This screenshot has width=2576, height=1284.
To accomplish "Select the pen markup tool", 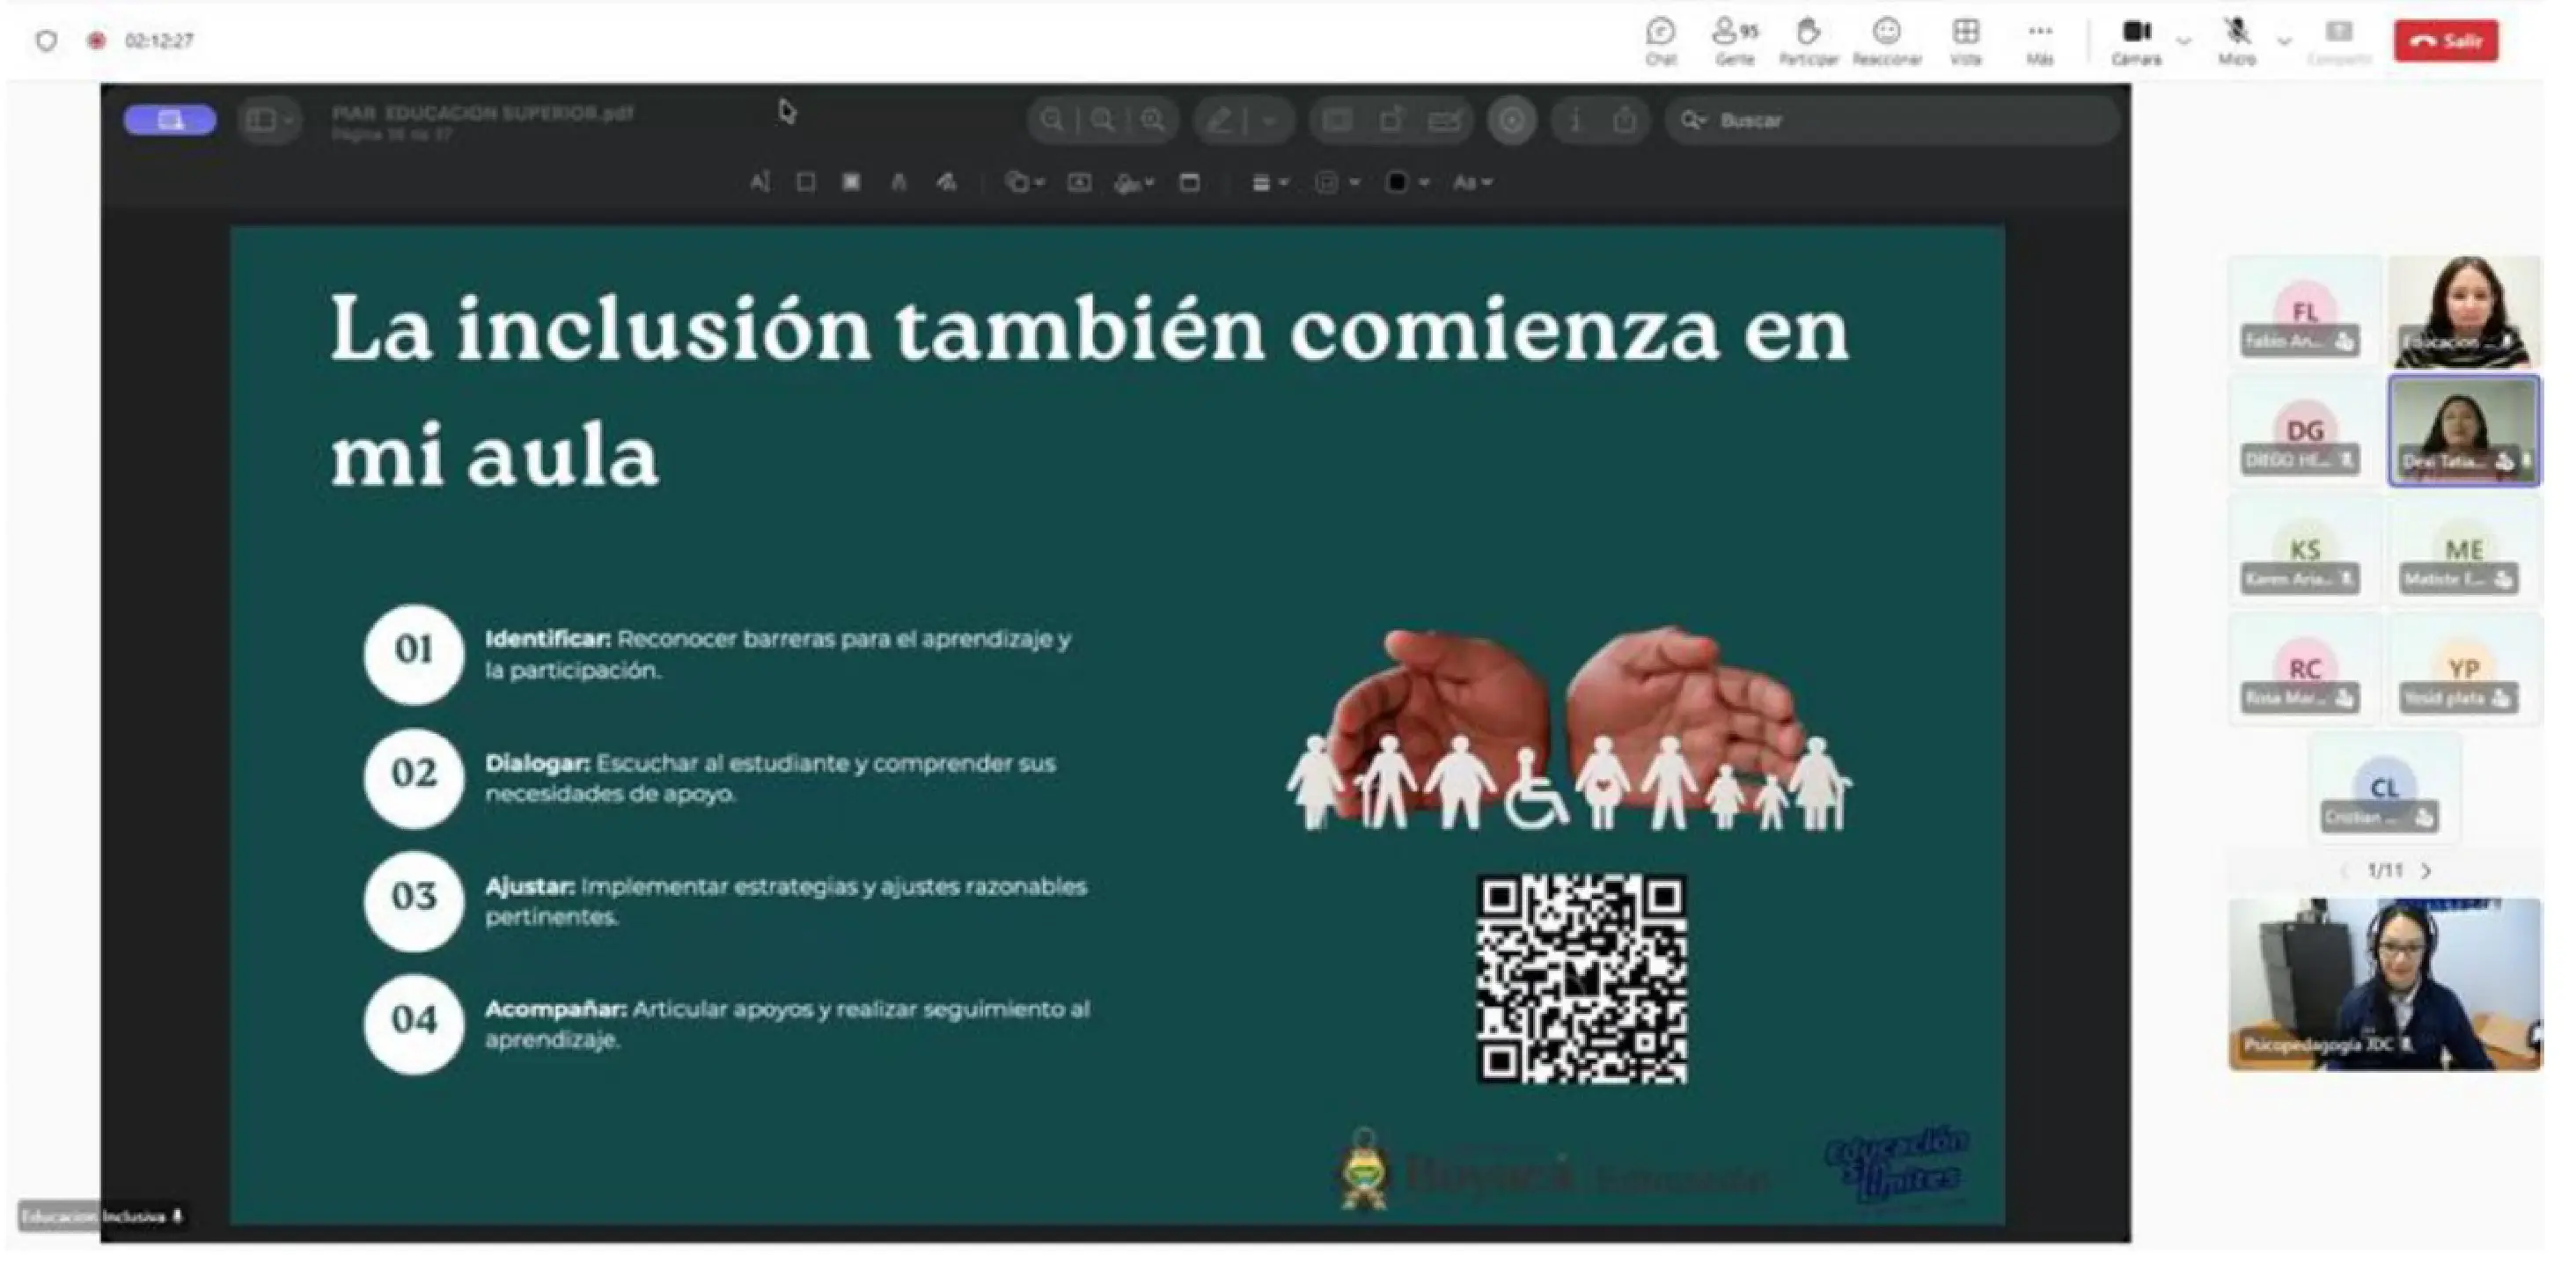I will tap(1220, 121).
